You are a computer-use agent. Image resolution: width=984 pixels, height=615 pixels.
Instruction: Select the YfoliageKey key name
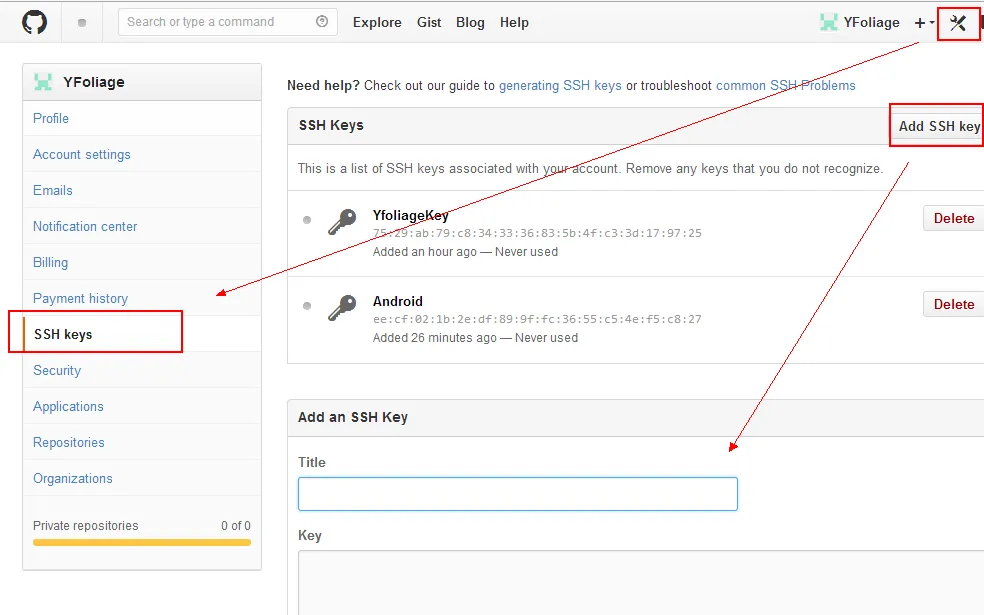point(410,215)
